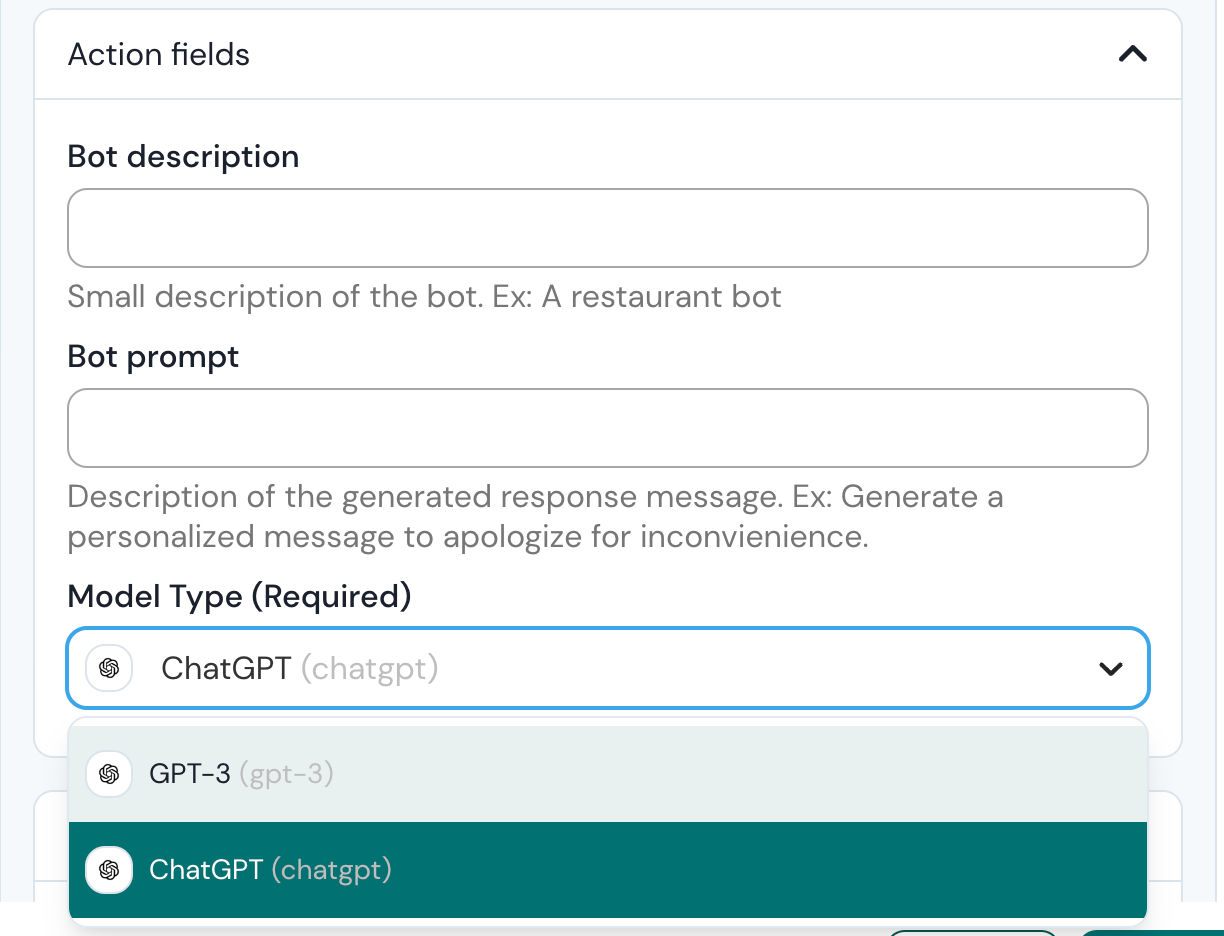This screenshot has height=936, width=1224.
Task: Click the OpenAI icon beside GPT-3
Action: coord(110,774)
